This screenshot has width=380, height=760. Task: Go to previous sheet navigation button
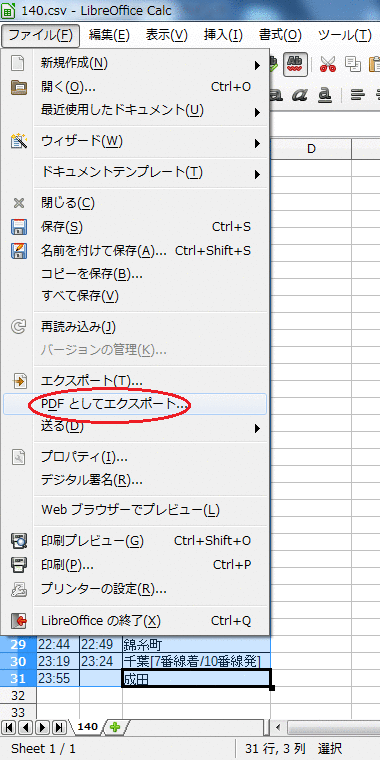pos(26,727)
